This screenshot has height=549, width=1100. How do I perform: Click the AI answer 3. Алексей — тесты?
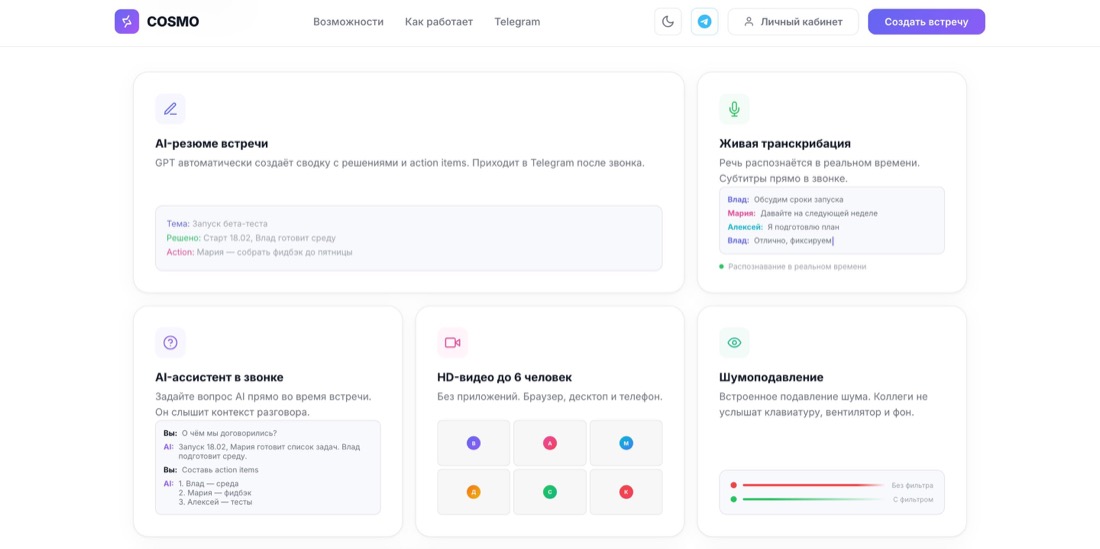pos(215,502)
